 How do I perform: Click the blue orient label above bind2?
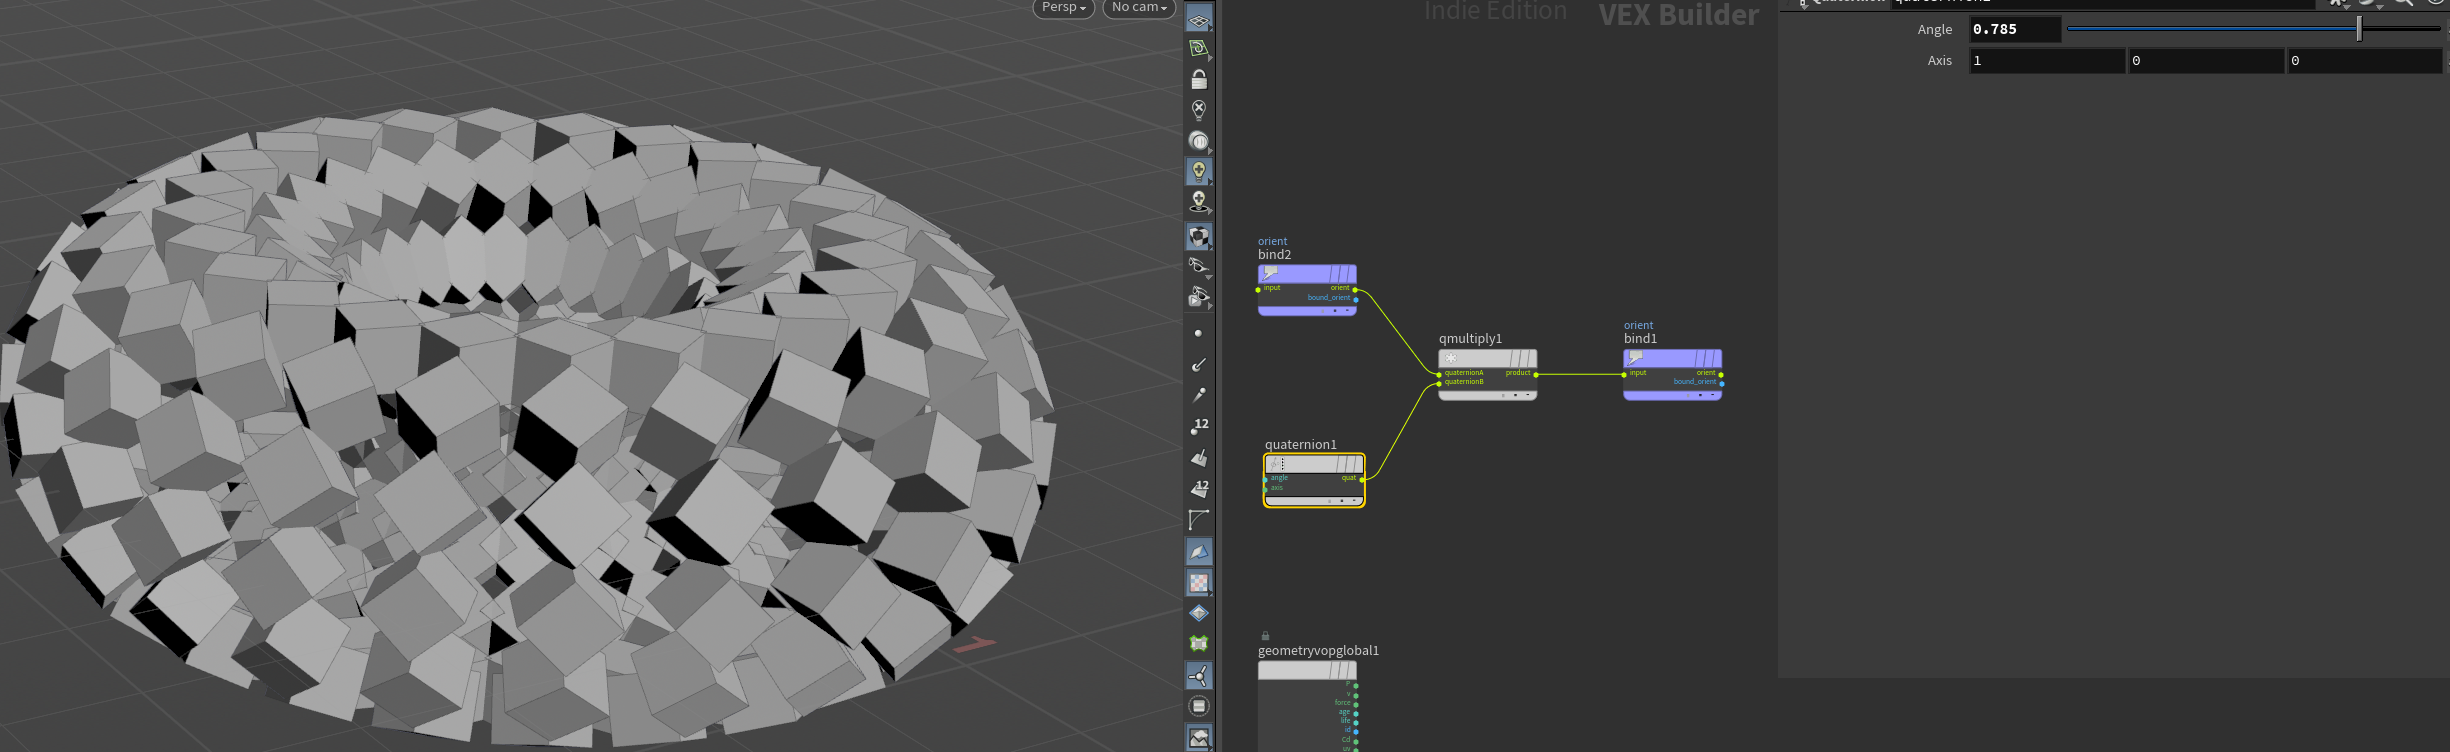(1272, 241)
